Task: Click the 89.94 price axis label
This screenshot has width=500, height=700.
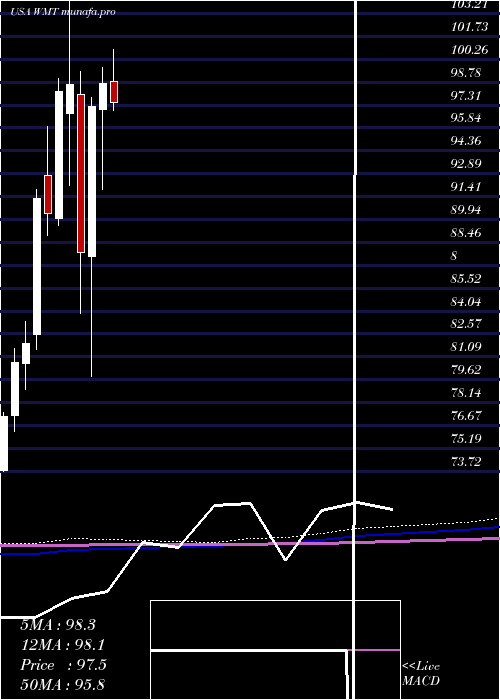Action: (x=466, y=209)
